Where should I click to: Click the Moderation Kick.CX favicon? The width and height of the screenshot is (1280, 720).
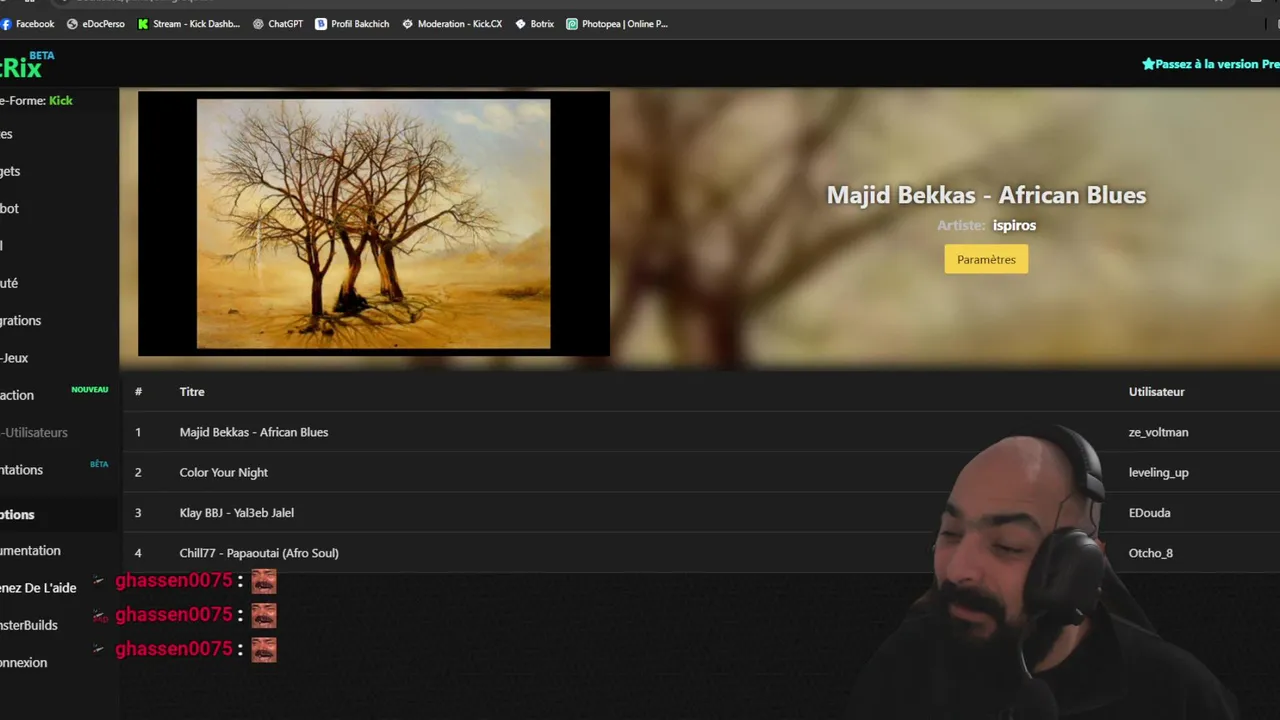(408, 24)
